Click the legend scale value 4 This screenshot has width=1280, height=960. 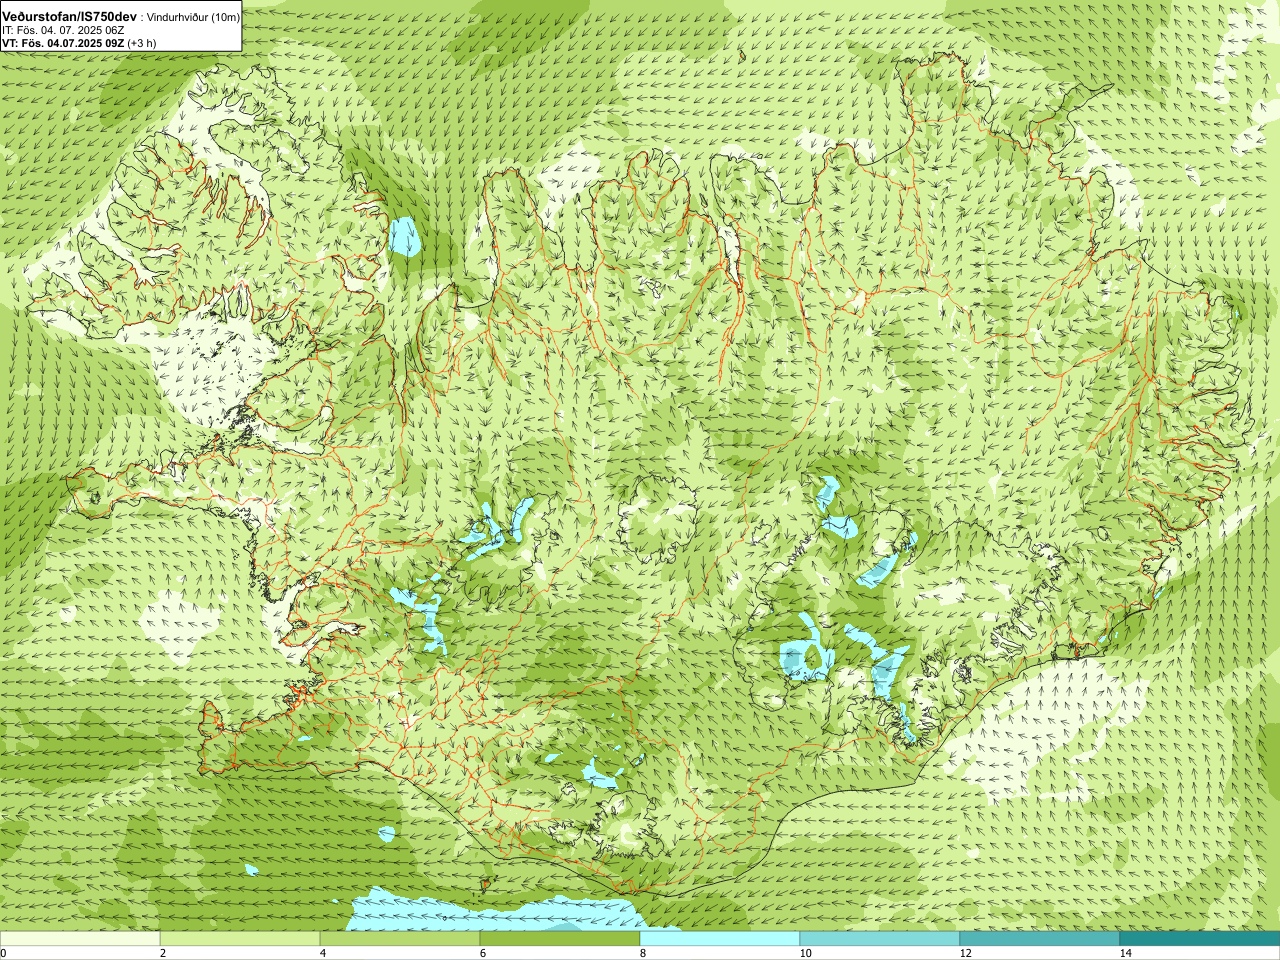[x=323, y=953]
